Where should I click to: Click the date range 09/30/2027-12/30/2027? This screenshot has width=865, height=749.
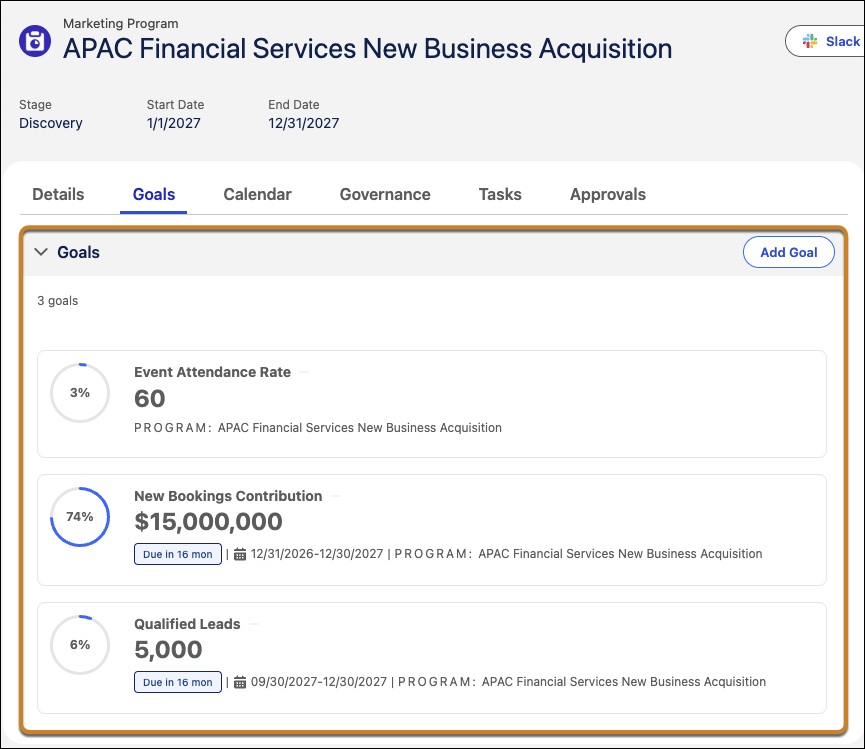[319, 682]
